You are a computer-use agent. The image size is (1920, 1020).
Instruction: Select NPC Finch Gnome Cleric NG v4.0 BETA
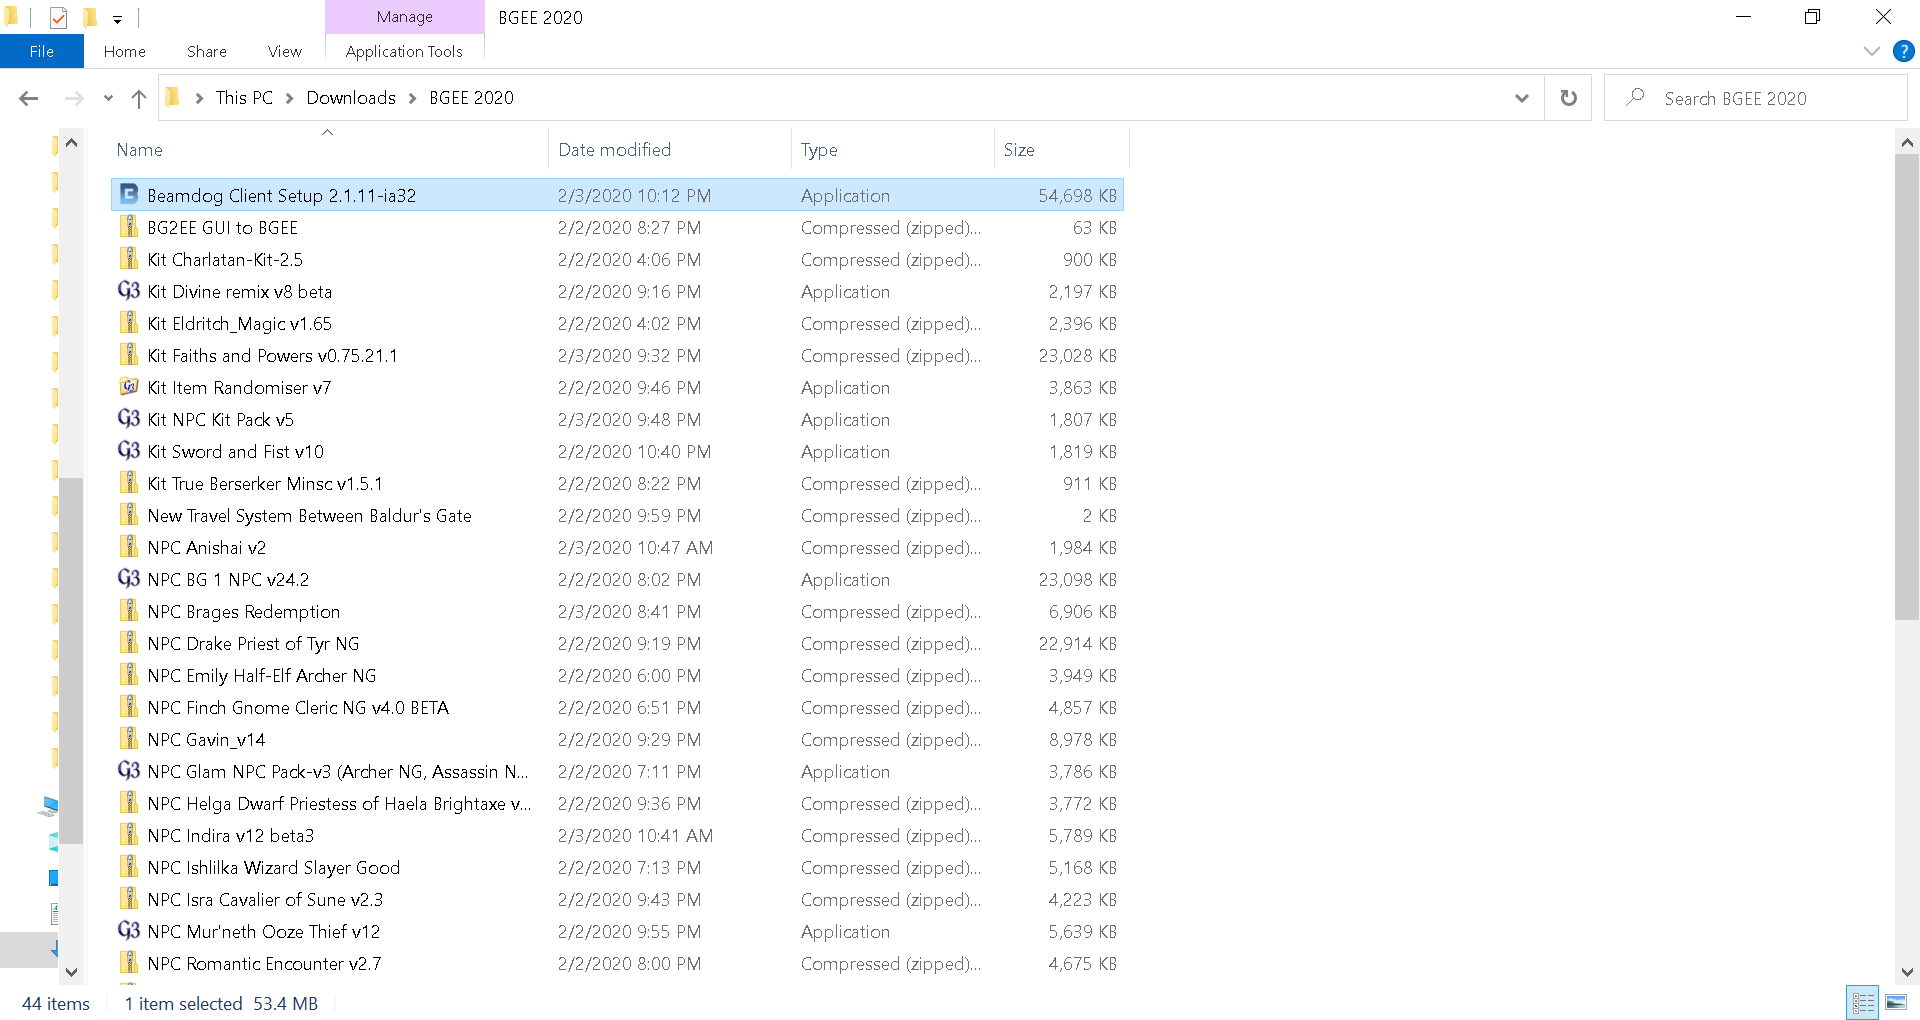[x=617, y=707]
